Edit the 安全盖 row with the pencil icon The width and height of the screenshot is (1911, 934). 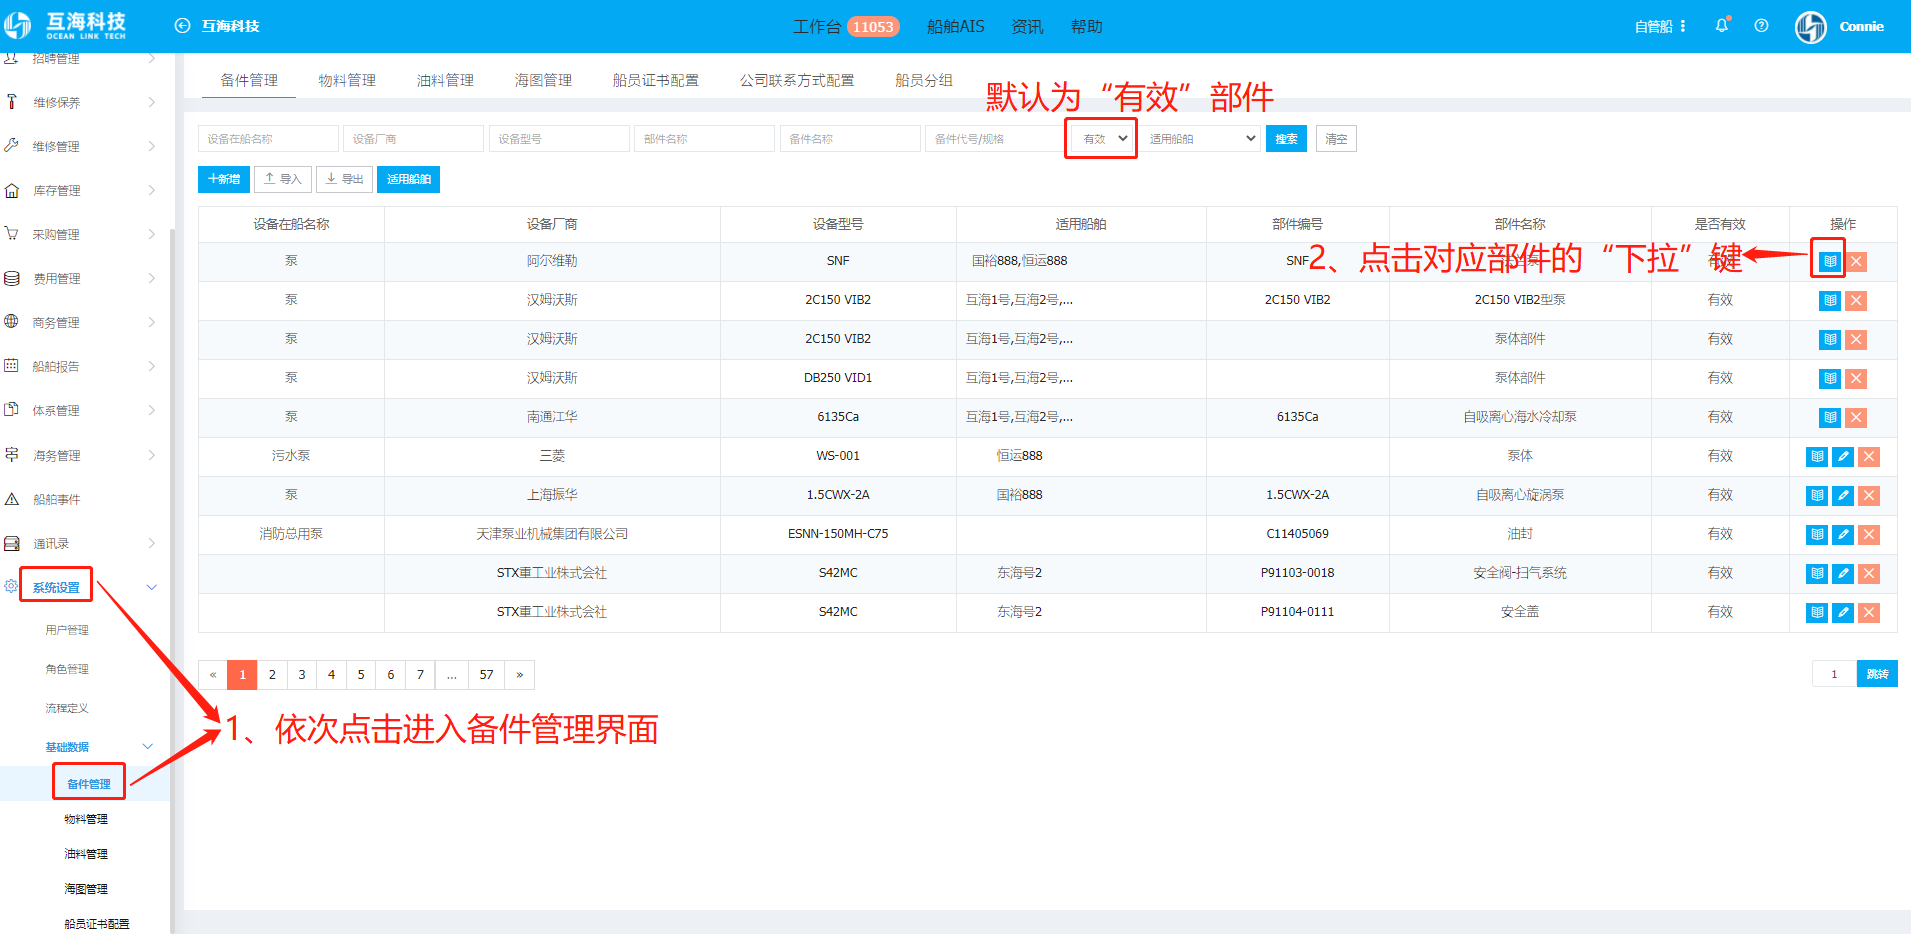1843,612
